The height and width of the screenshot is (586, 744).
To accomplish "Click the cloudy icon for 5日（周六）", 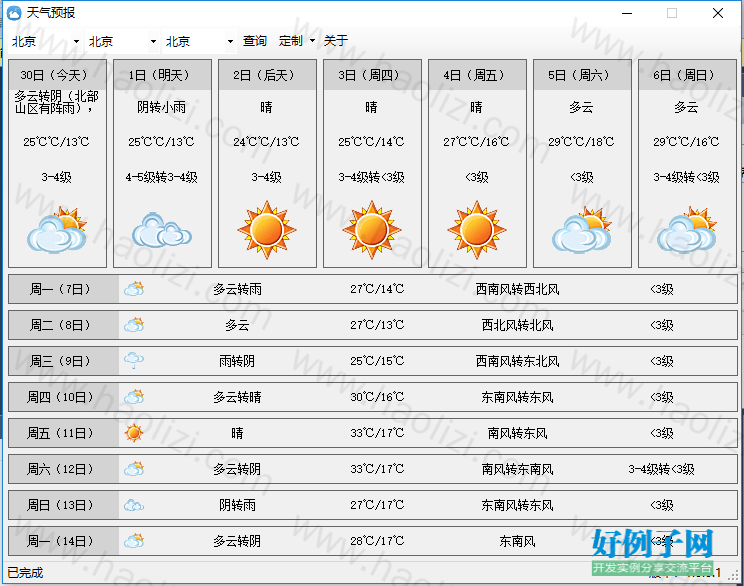I will coord(582,230).
